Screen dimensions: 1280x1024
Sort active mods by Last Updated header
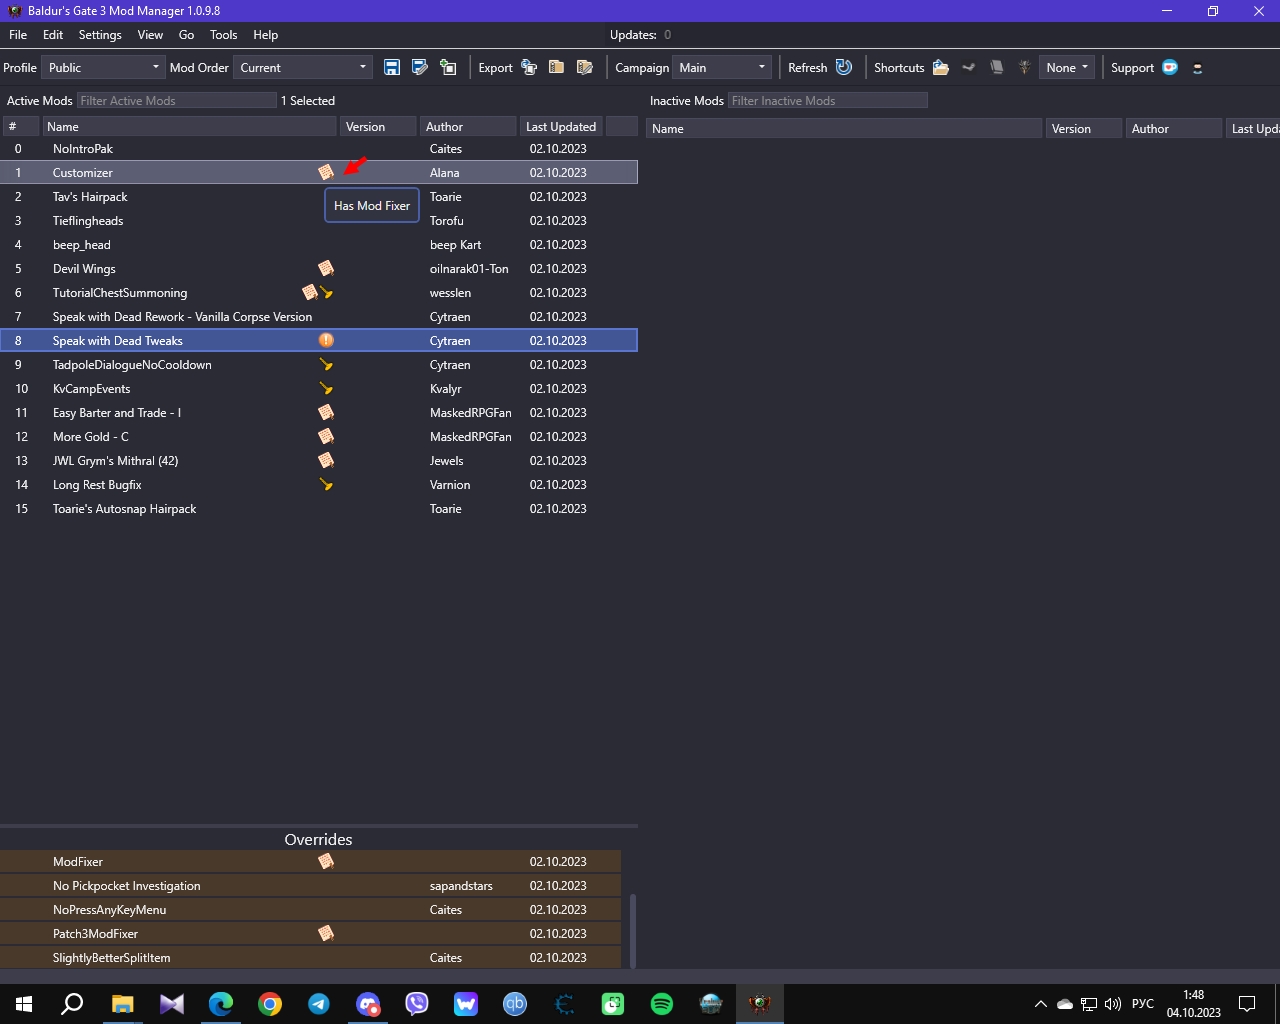(561, 126)
